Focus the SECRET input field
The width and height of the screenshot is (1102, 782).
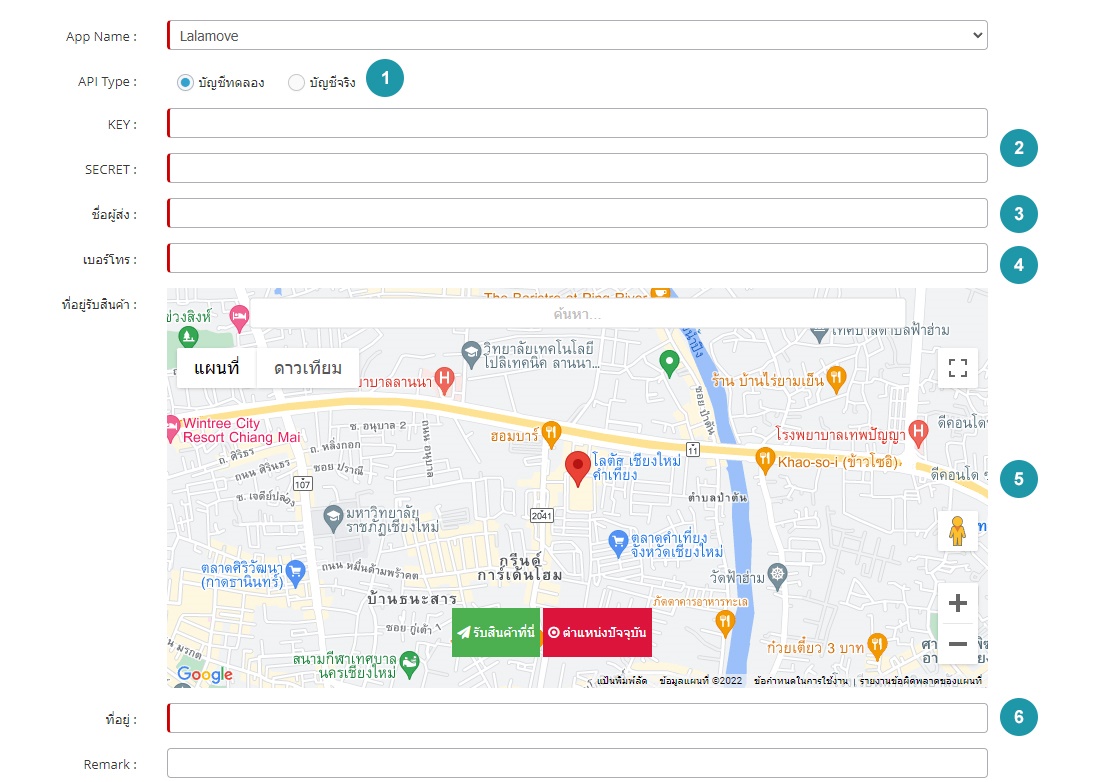[577, 169]
